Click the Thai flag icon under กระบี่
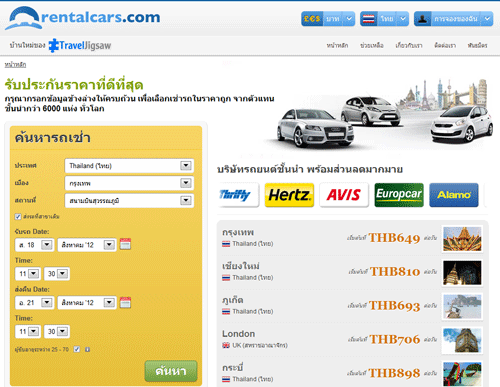Viewport: 500px width, 387px height. point(226,379)
